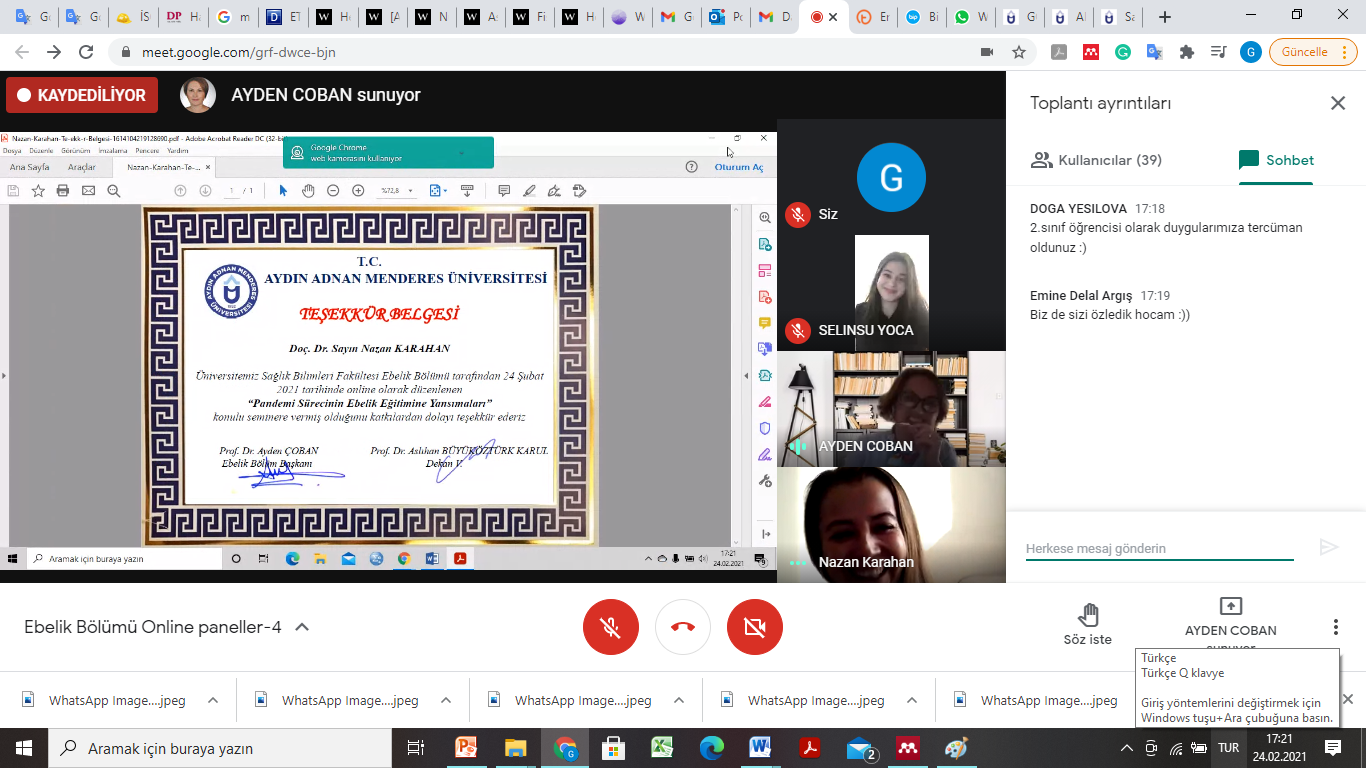Open the three-dot more options menu
1366x768 pixels.
point(1335,627)
